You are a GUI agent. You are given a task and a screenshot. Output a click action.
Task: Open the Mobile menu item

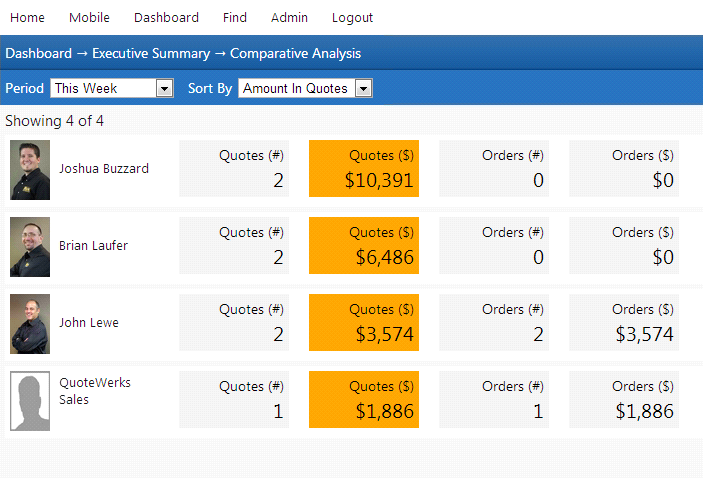point(89,18)
